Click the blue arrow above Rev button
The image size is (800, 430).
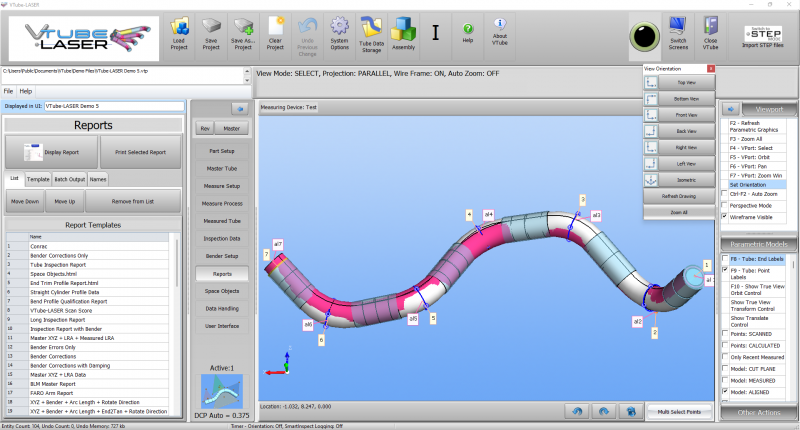tap(240, 109)
